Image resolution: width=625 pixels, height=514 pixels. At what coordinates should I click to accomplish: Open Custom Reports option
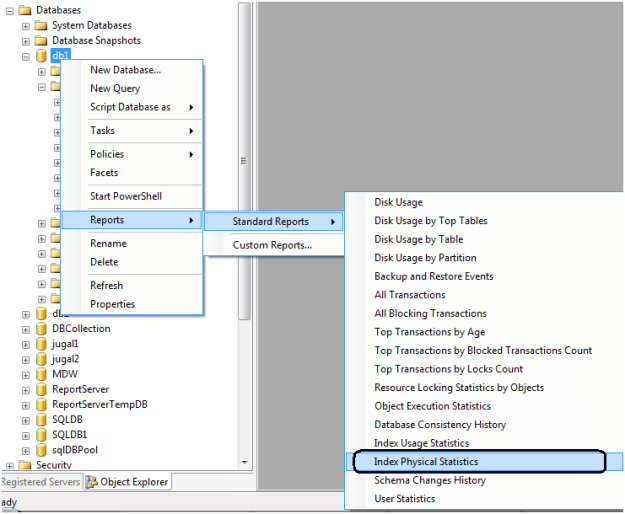point(272,245)
